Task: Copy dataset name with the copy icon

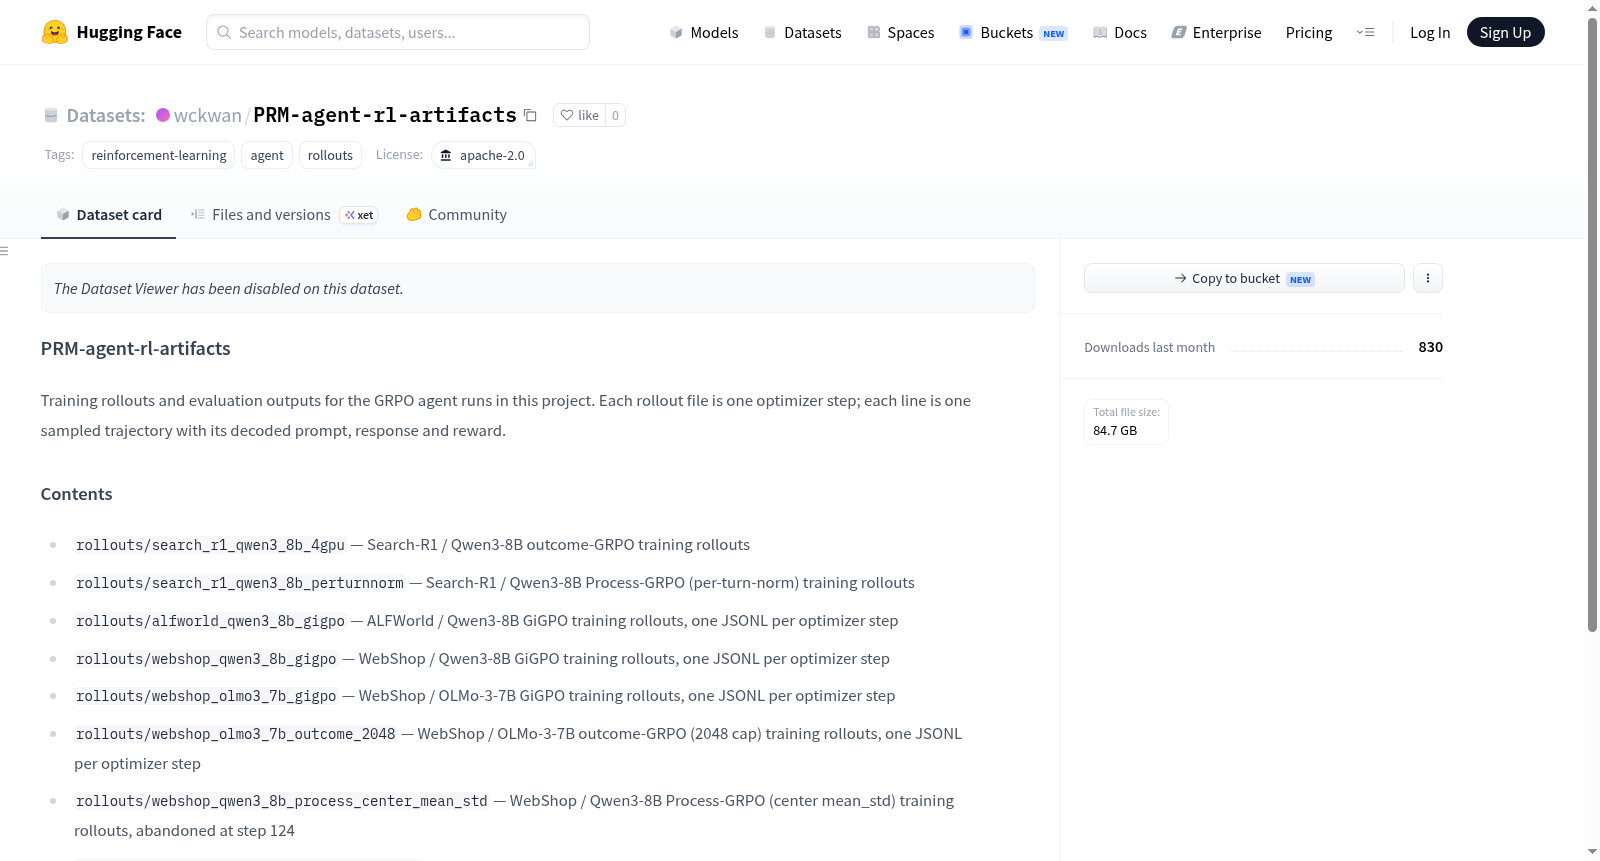Action: point(530,116)
